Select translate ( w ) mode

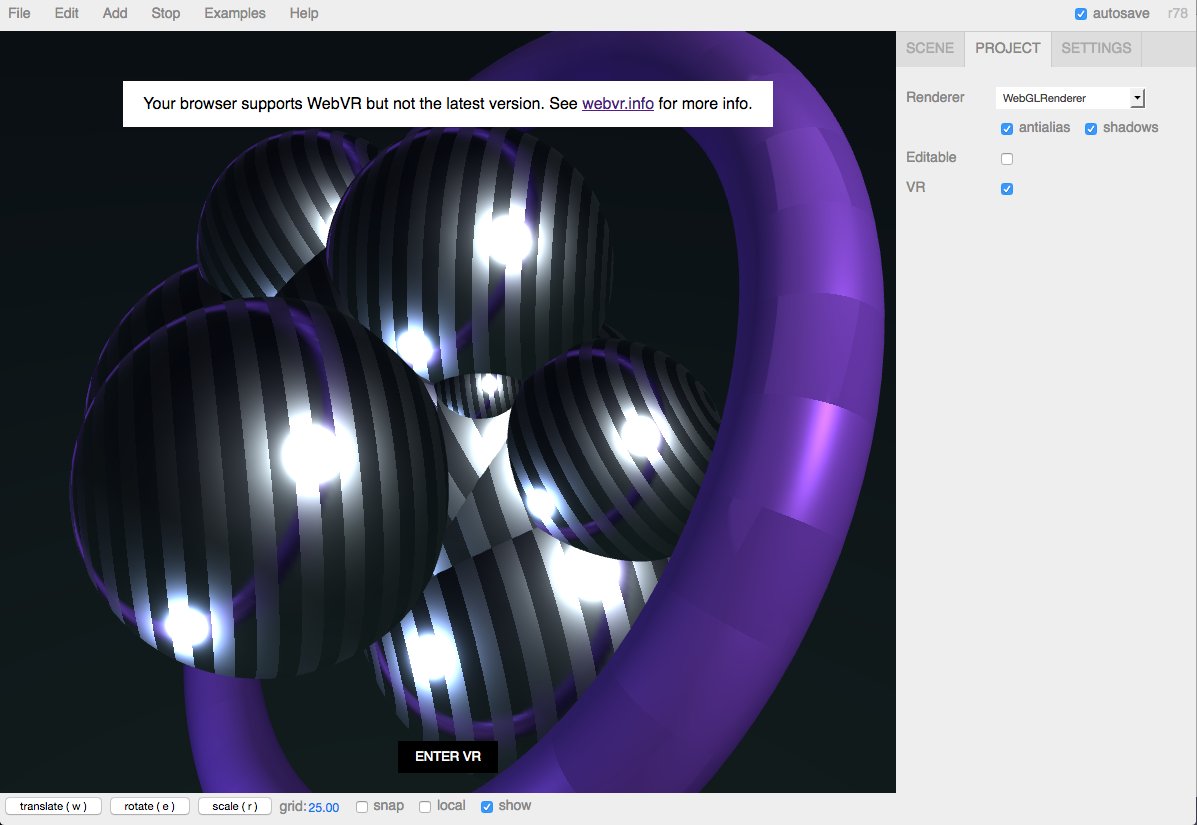click(53, 806)
